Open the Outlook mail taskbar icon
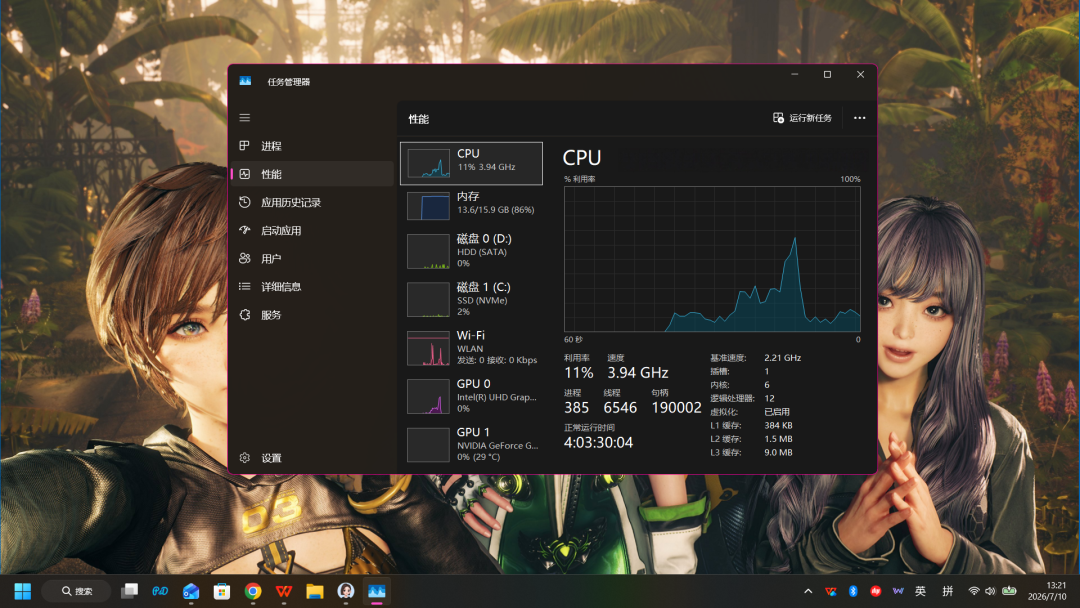Screen dimensions: 1080x608 point(191,591)
